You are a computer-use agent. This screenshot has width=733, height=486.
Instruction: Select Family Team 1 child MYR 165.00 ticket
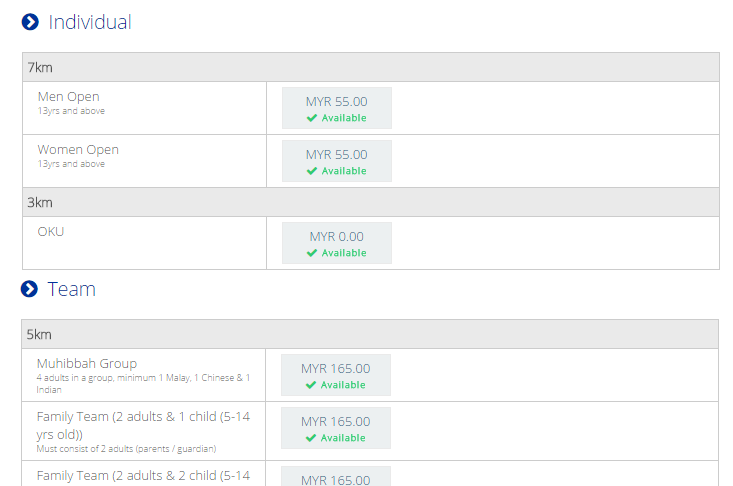point(336,428)
